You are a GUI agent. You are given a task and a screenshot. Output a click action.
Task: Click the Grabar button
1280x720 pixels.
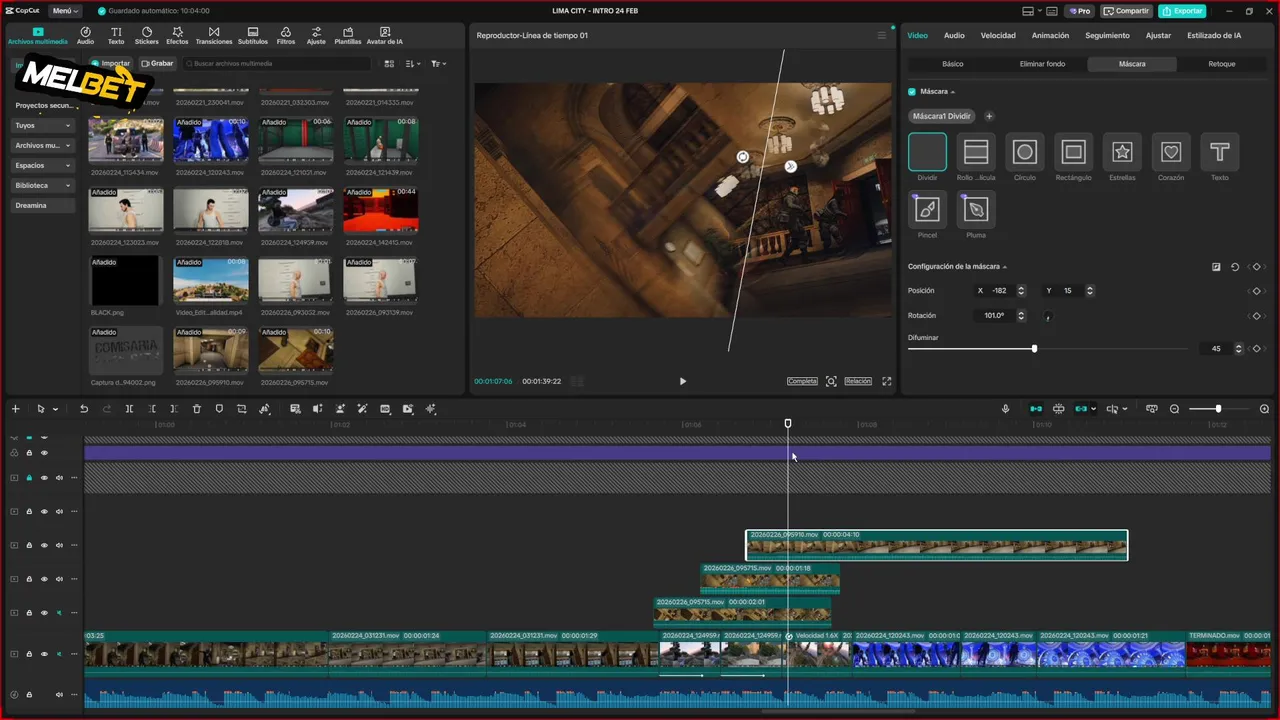[157, 64]
